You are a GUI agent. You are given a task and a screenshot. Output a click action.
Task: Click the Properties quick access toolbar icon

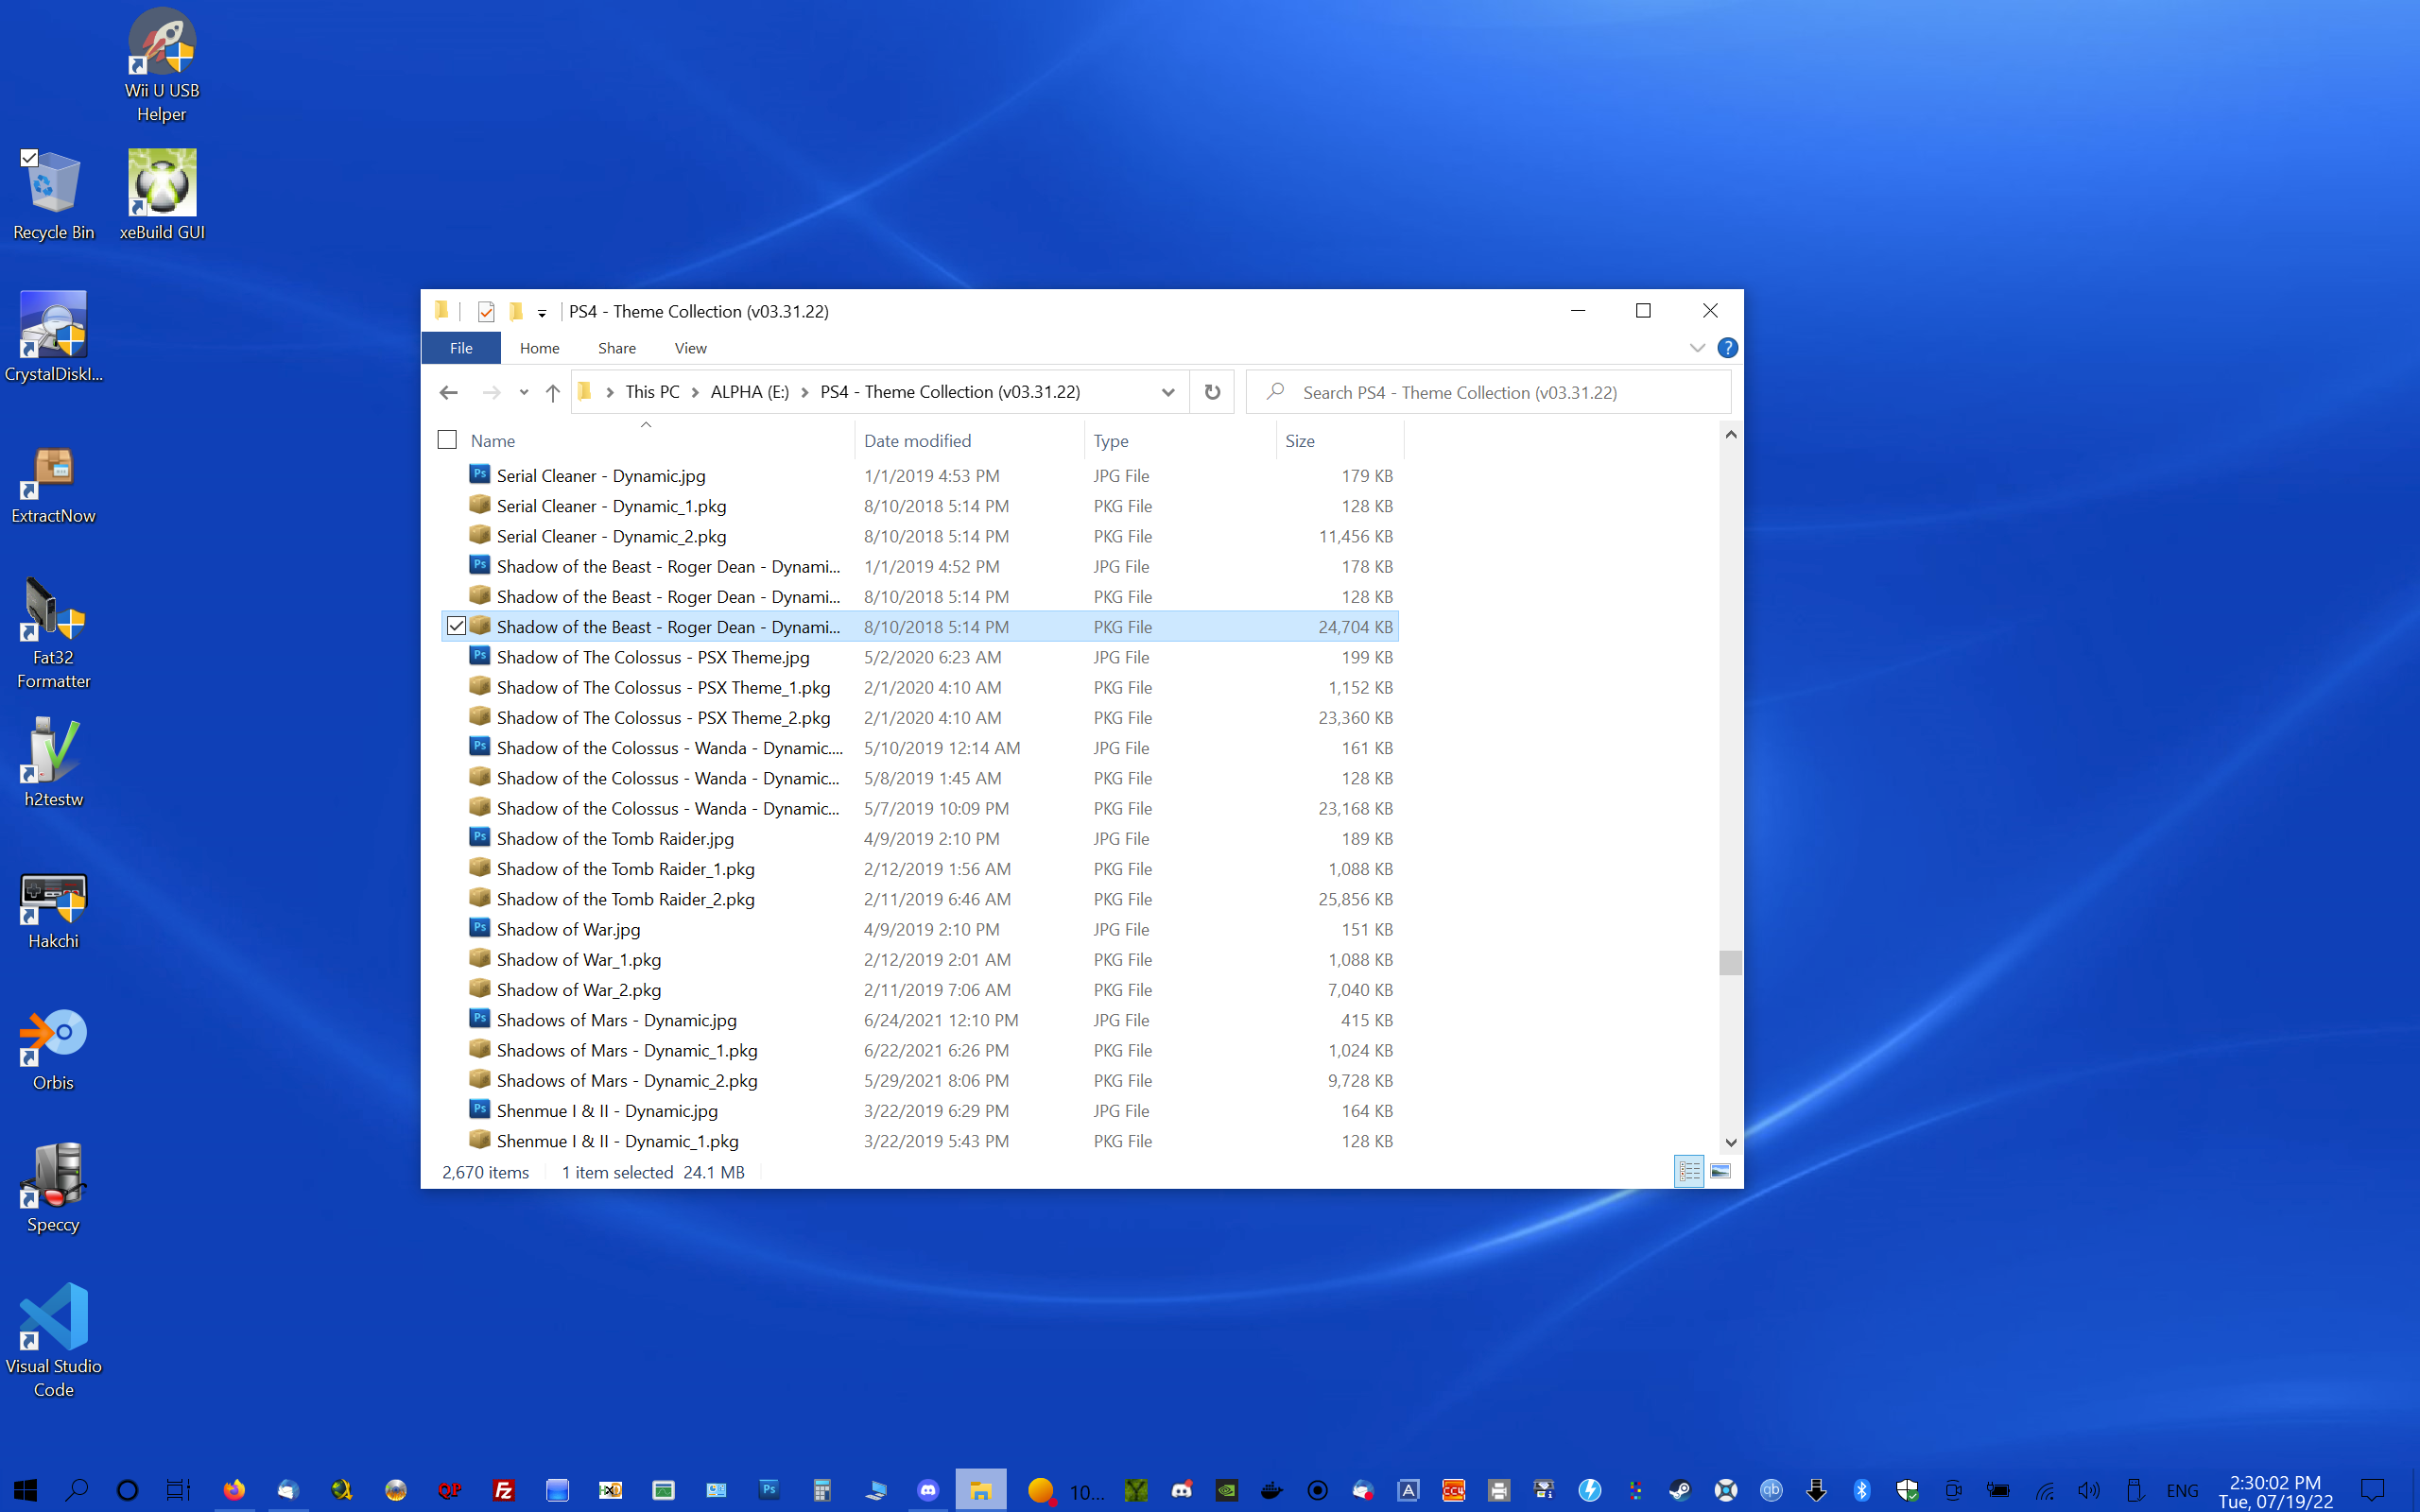(x=486, y=312)
